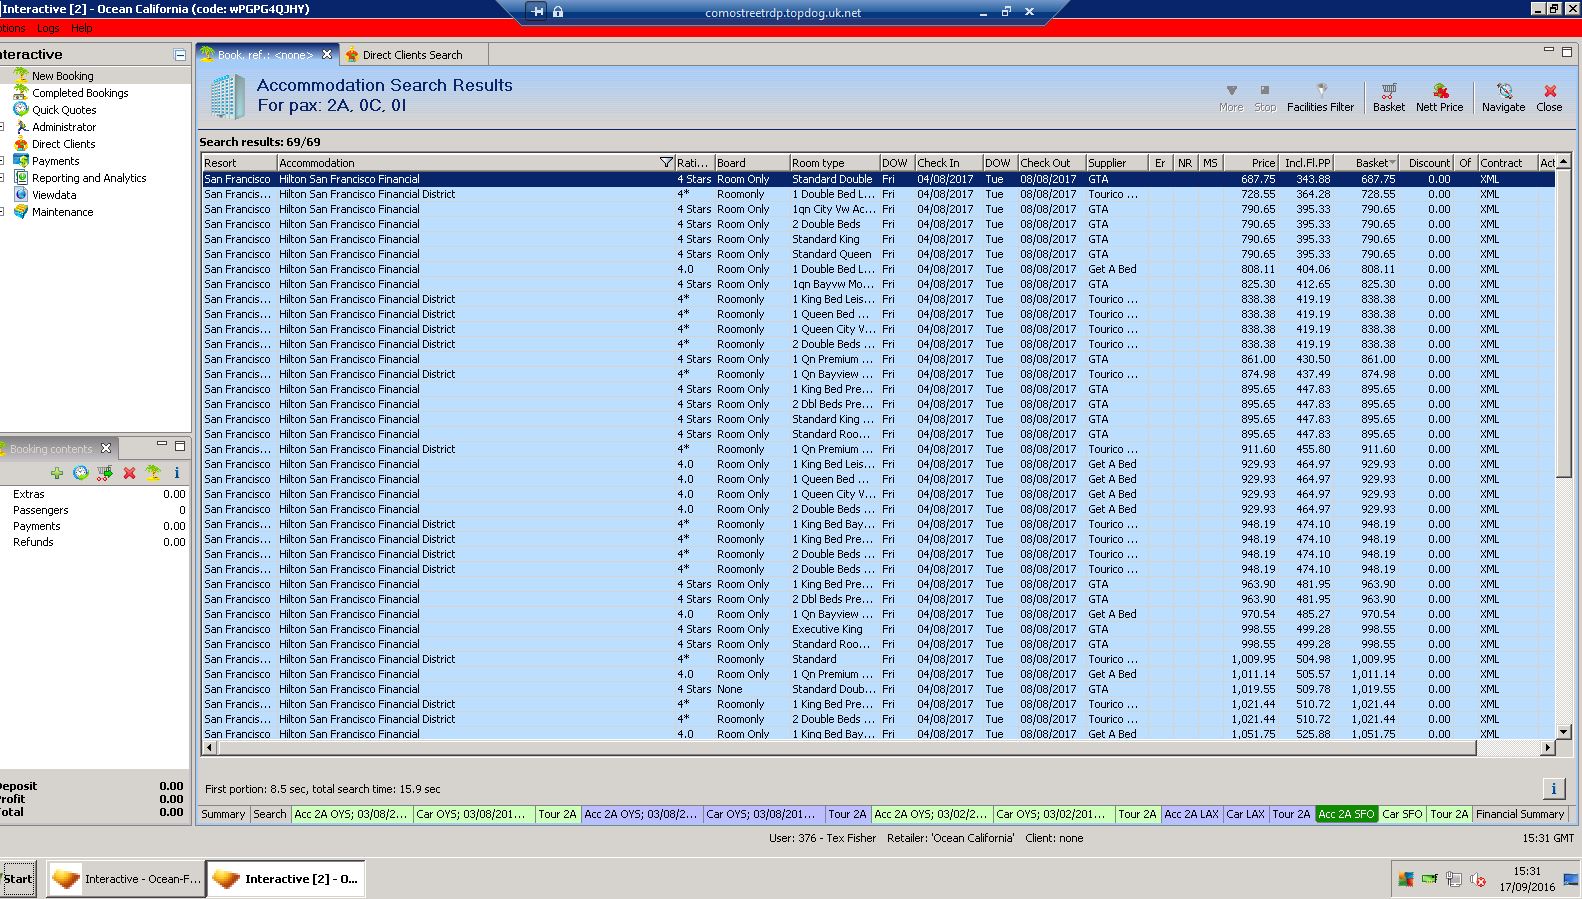Click the Windows Start button
Screen dimensions: 1582x899
pyautogui.click(x=17, y=879)
